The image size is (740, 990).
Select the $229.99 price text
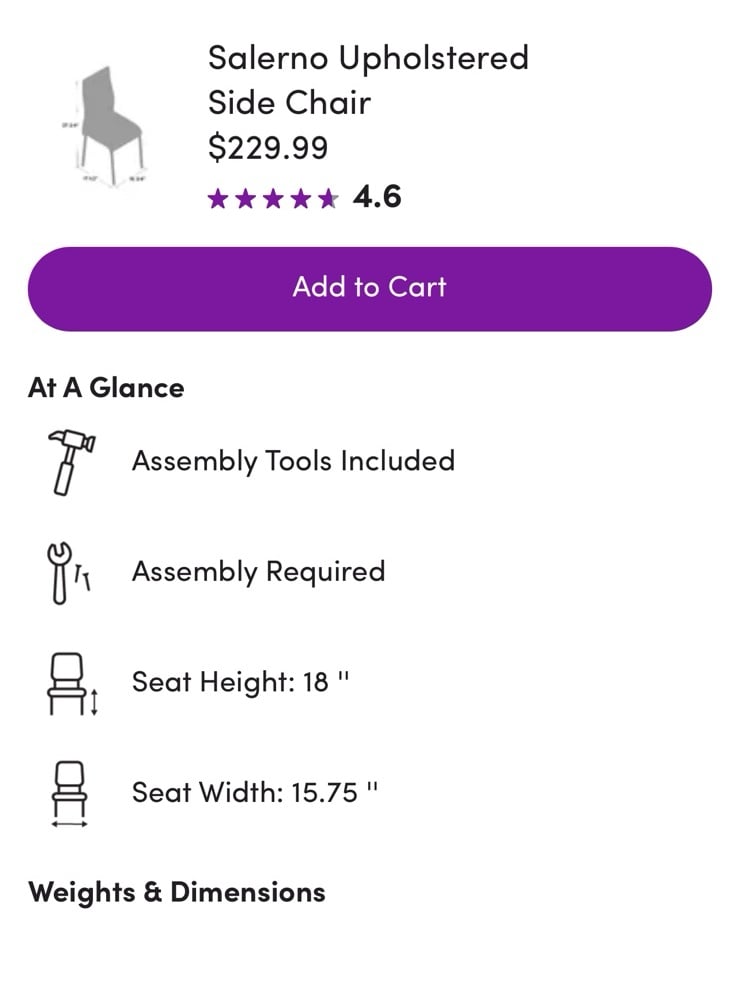(x=268, y=148)
